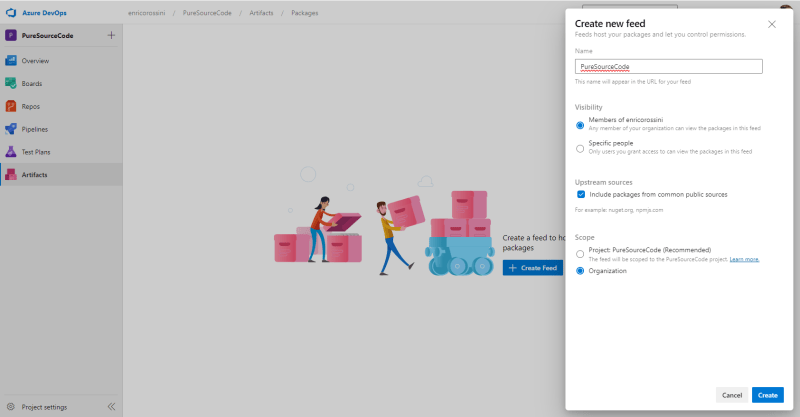
Task: Open the Learn more link
Action: (x=744, y=259)
